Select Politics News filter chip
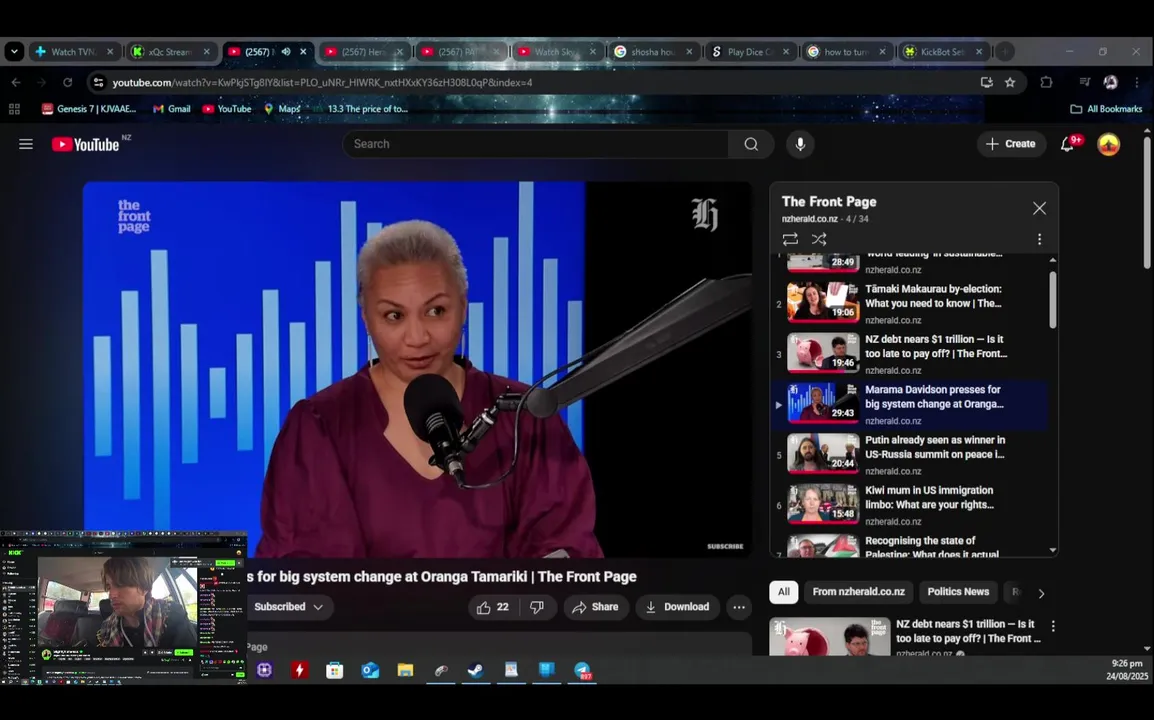 tap(957, 592)
